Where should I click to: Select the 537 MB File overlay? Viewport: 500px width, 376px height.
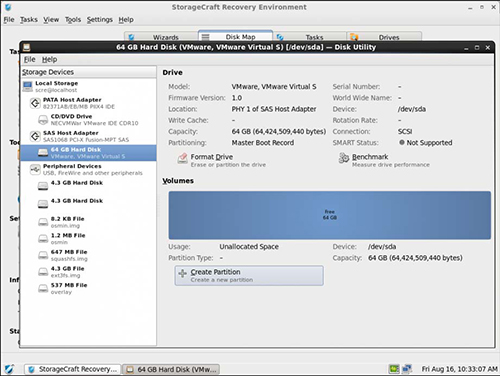coord(88,288)
